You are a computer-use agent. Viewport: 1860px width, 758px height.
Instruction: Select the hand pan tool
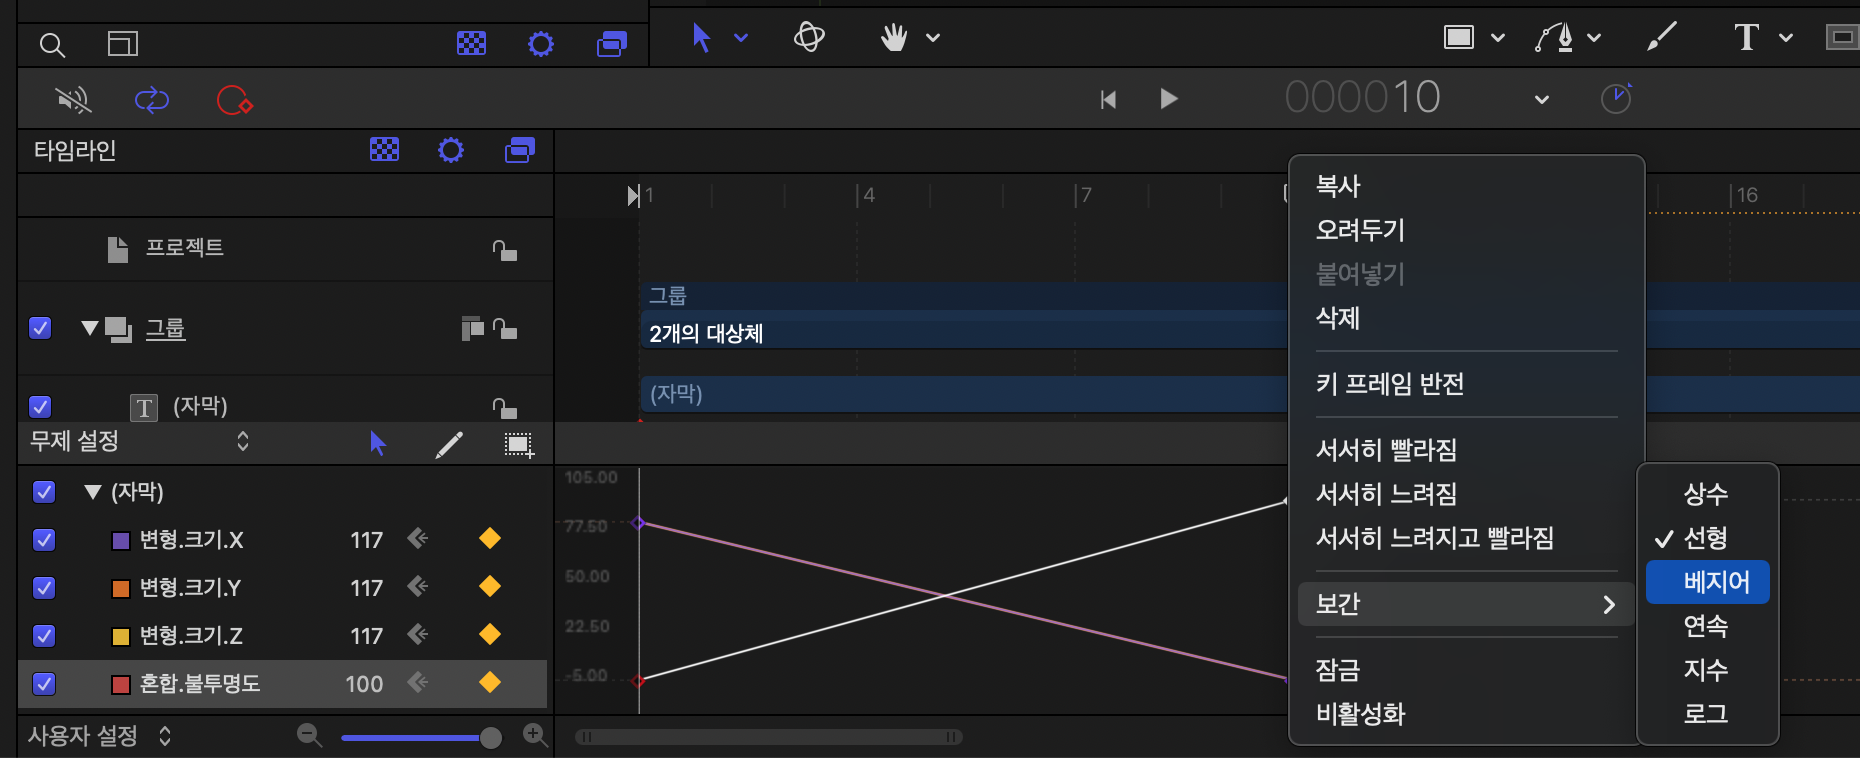893,38
